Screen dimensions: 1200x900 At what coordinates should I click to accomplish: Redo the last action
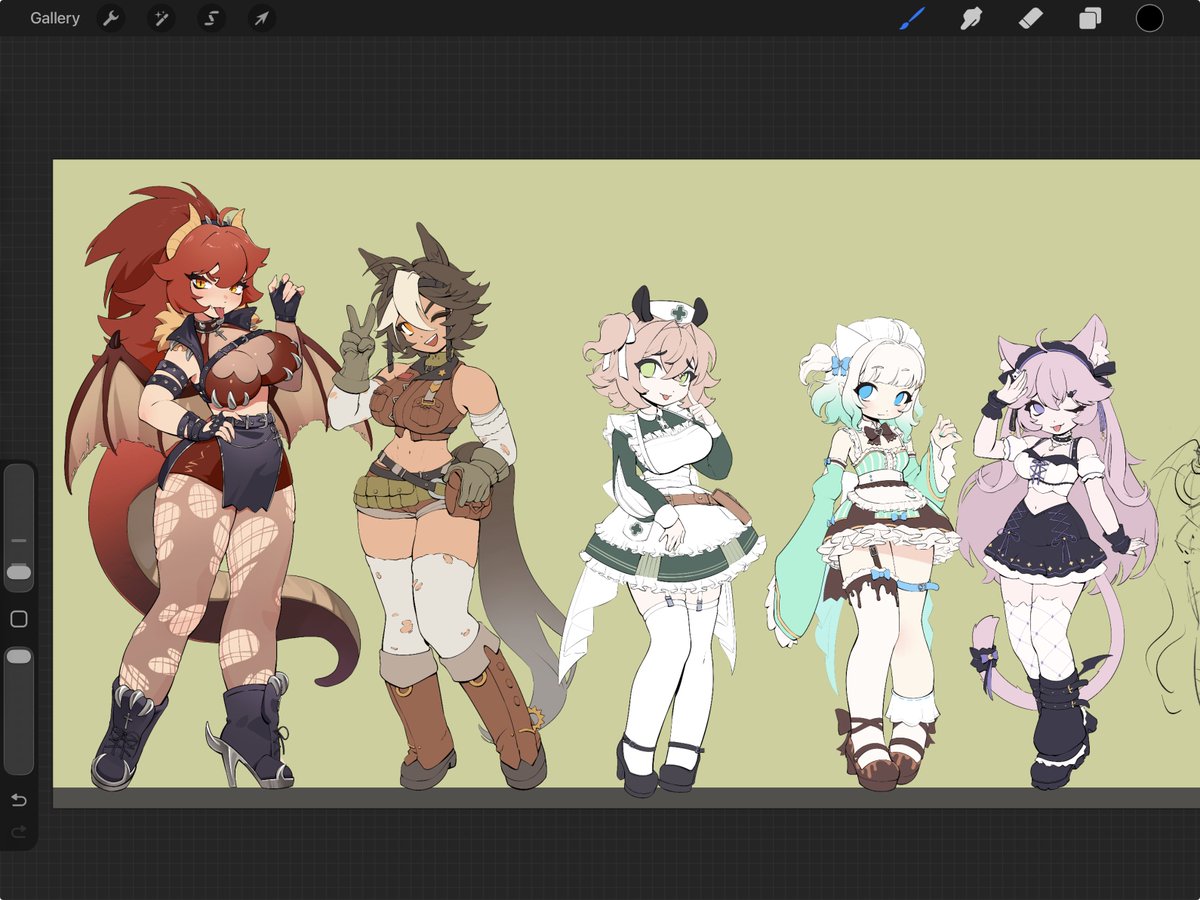(18, 832)
